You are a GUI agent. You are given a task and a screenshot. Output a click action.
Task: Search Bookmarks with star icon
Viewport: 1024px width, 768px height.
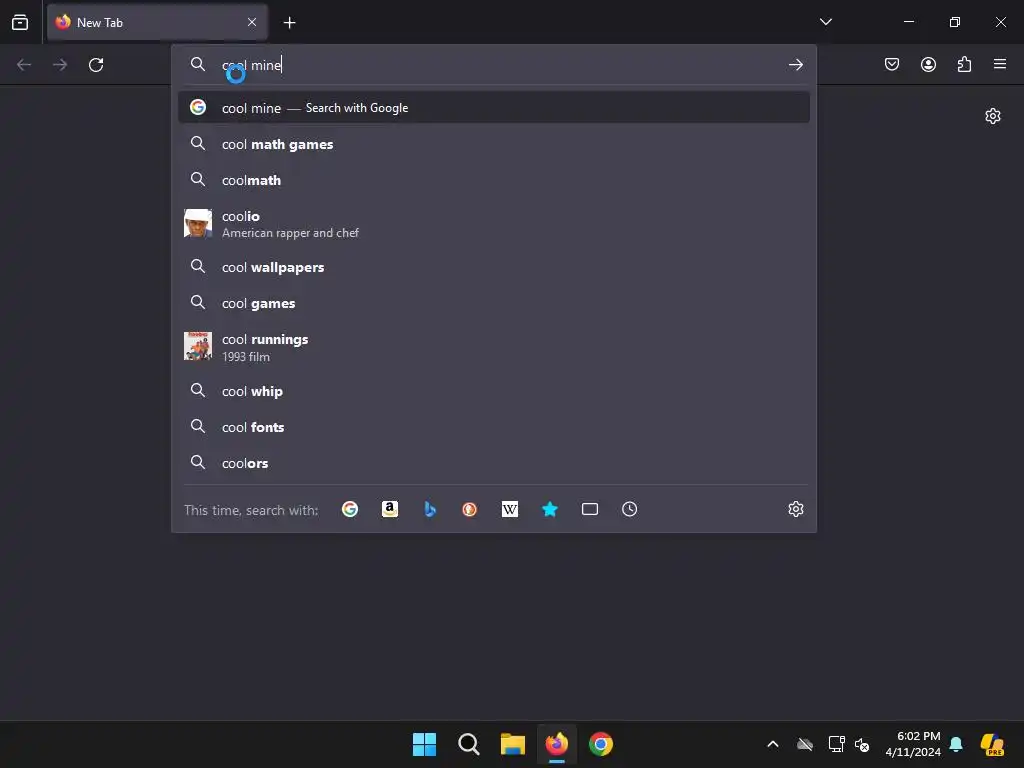[x=550, y=509]
